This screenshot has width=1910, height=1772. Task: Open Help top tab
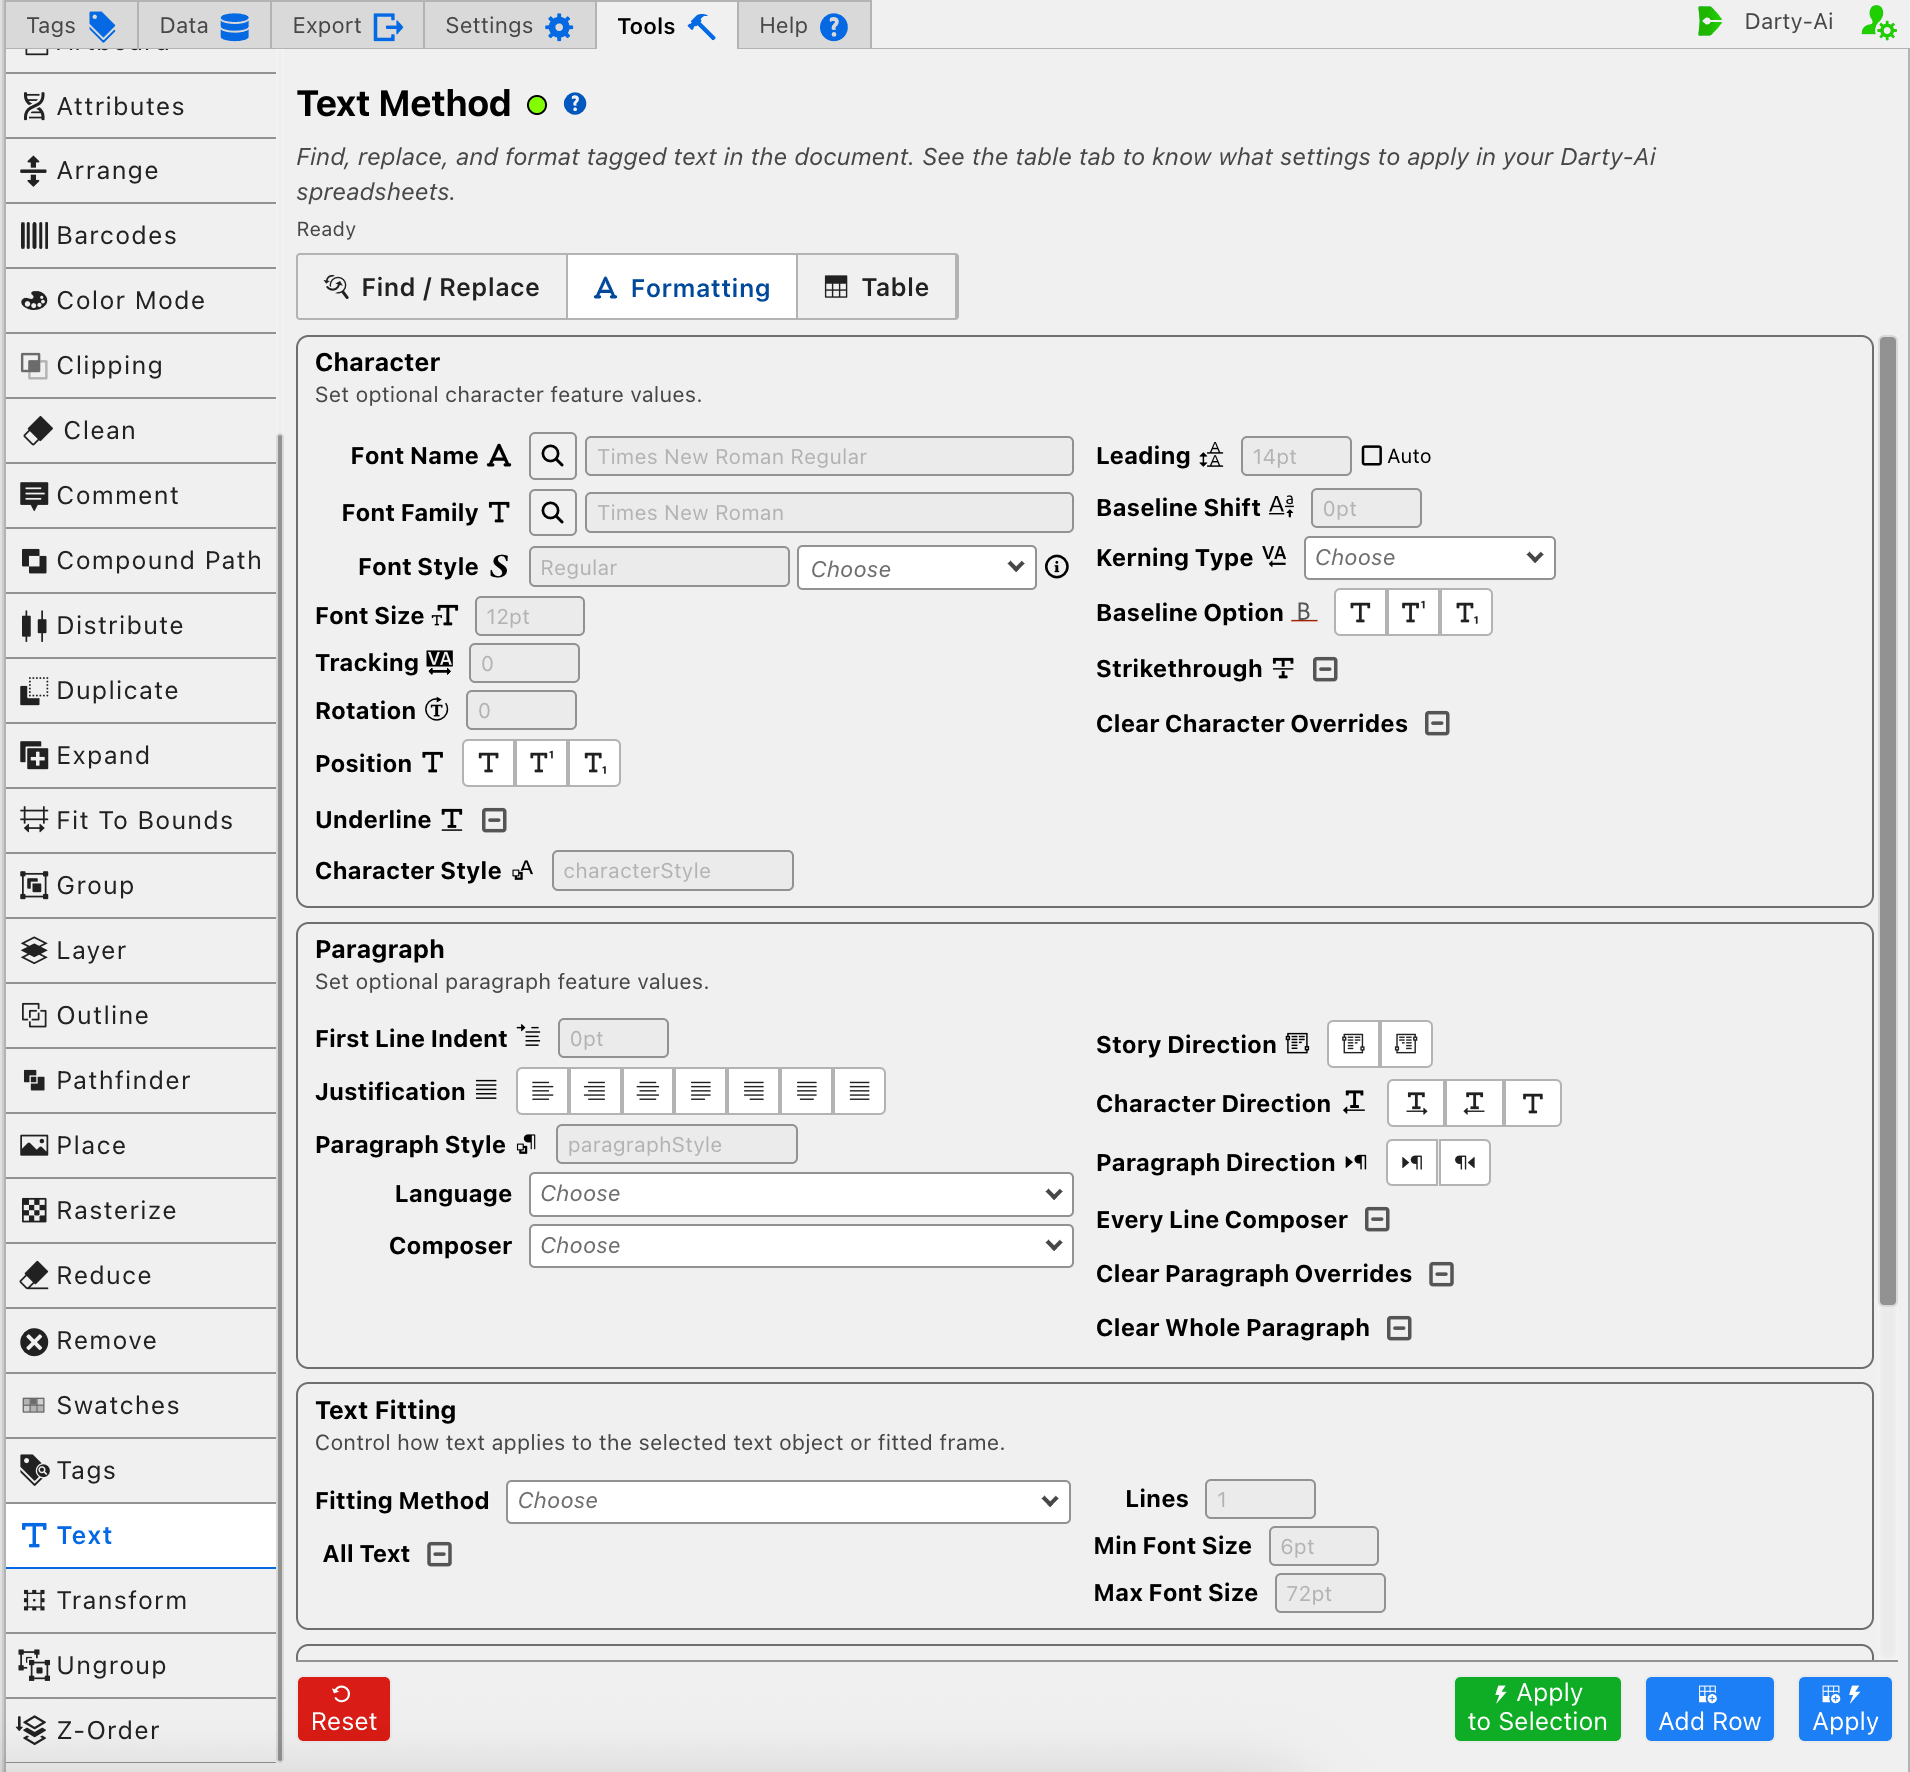click(803, 25)
